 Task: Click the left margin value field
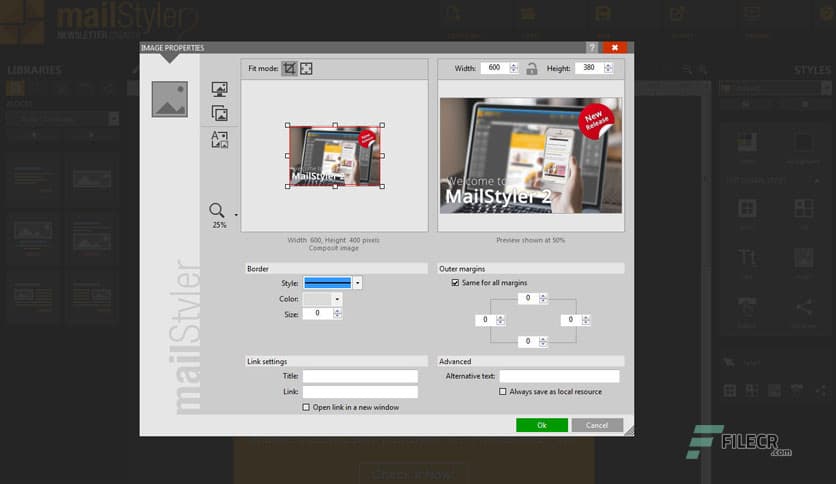point(485,320)
